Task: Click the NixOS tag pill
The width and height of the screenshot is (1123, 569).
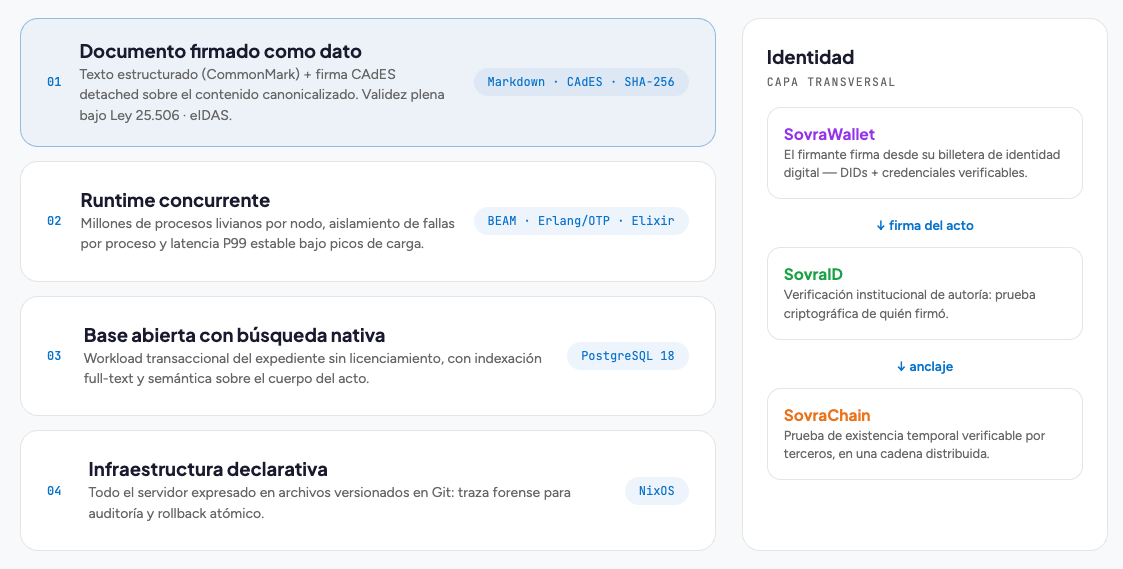Action: click(x=657, y=491)
